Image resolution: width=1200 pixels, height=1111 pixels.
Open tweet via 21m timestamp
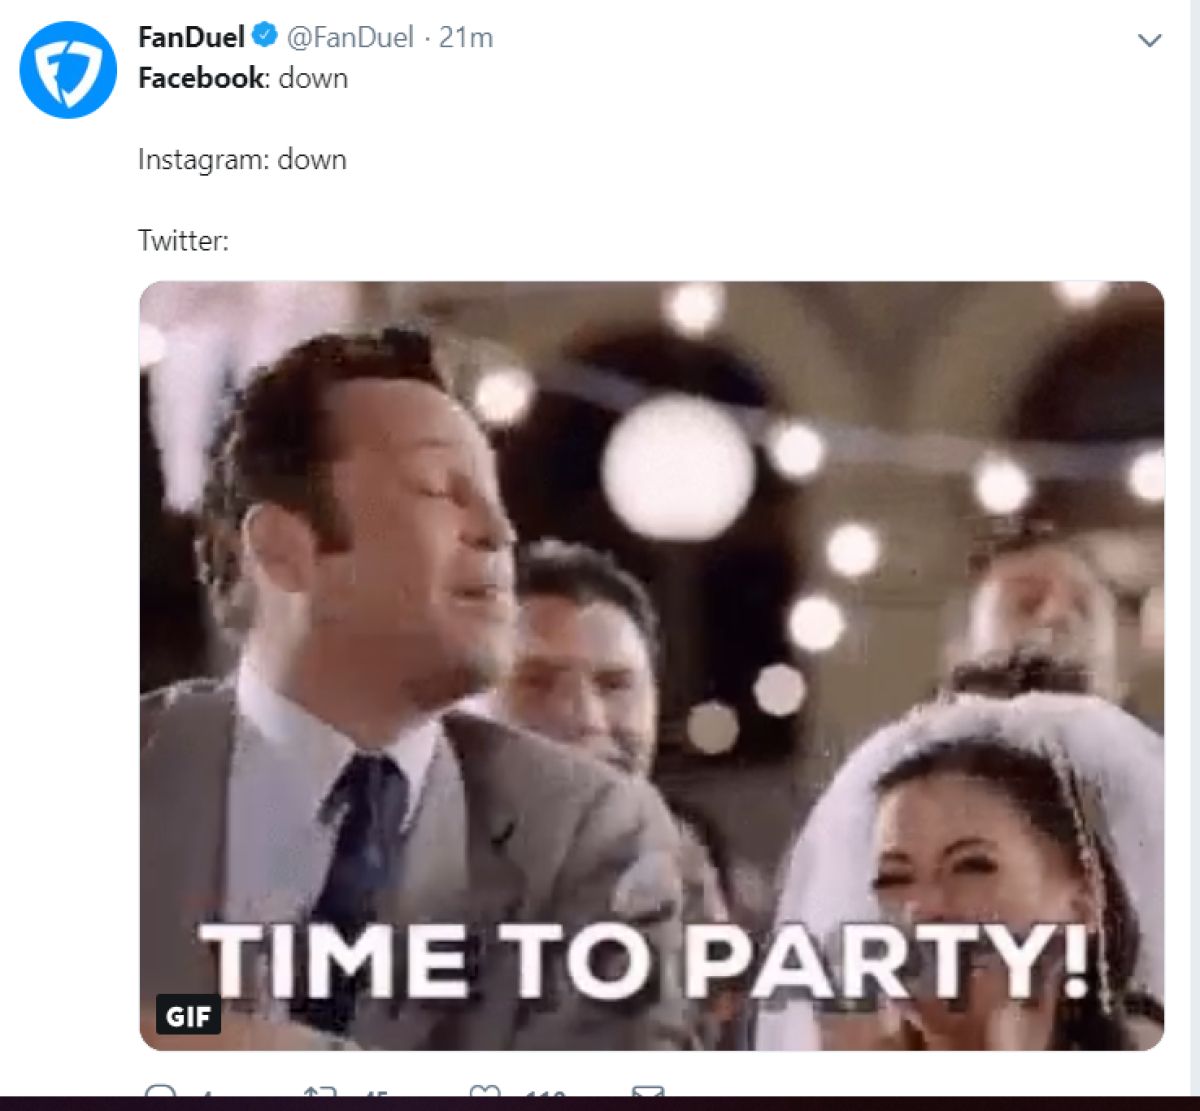(x=466, y=37)
